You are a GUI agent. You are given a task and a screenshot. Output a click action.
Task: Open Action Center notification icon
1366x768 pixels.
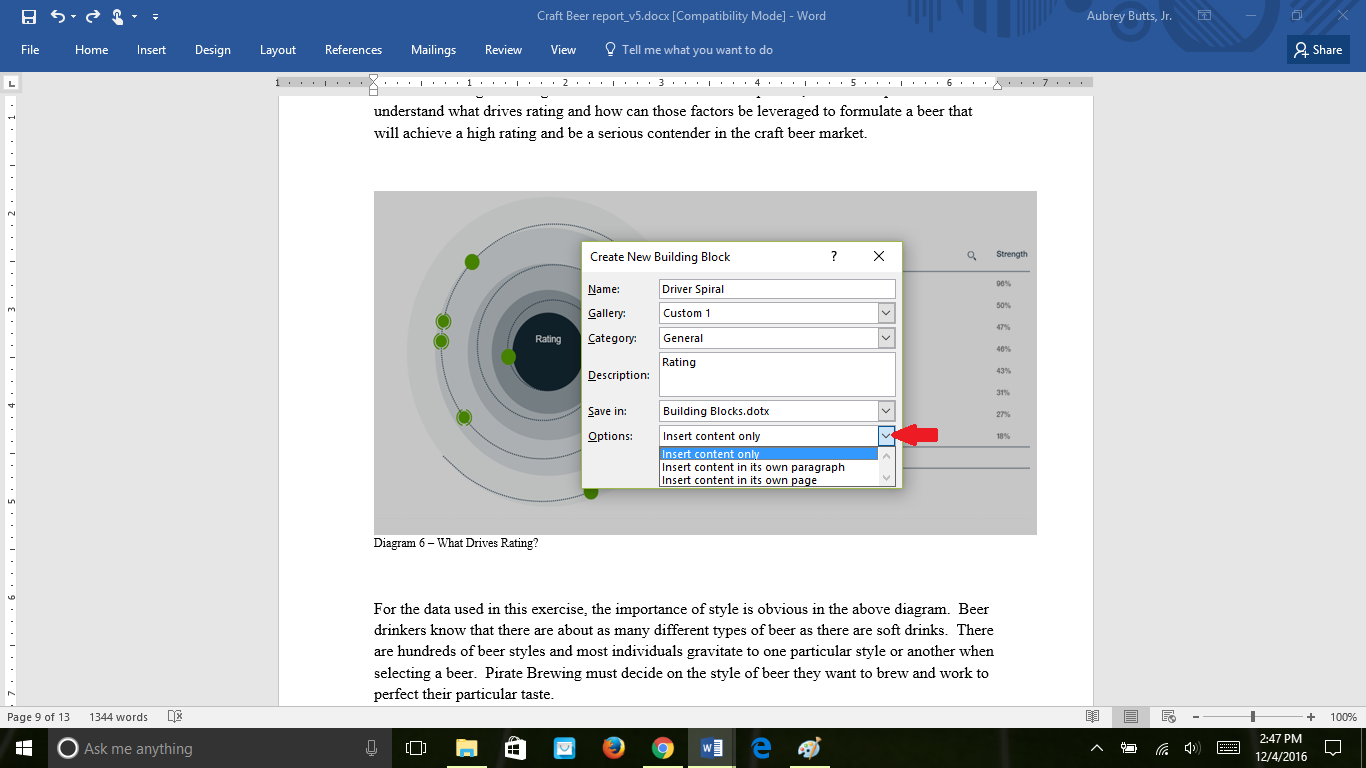point(1334,748)
